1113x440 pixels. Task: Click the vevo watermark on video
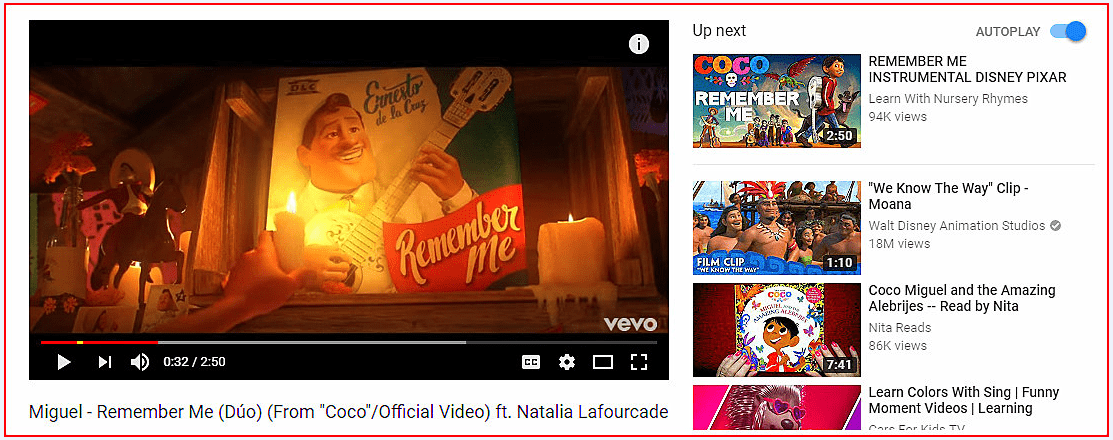tap(630, 324)
